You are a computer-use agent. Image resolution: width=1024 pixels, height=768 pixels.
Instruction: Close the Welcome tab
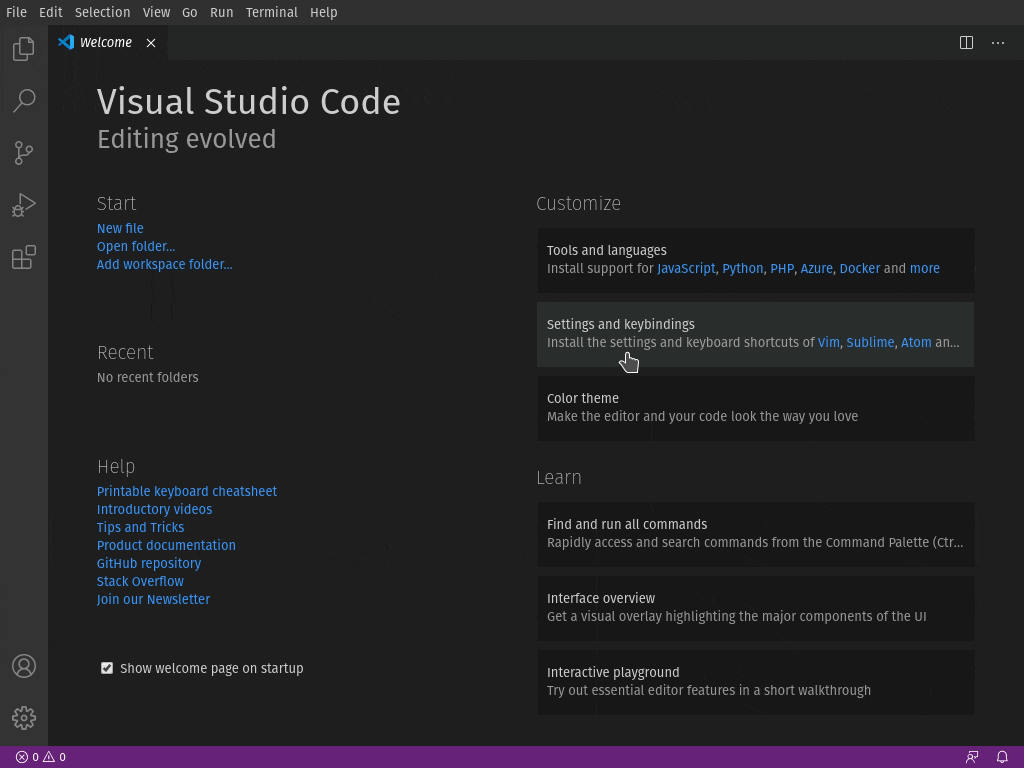tap(151, 43)
